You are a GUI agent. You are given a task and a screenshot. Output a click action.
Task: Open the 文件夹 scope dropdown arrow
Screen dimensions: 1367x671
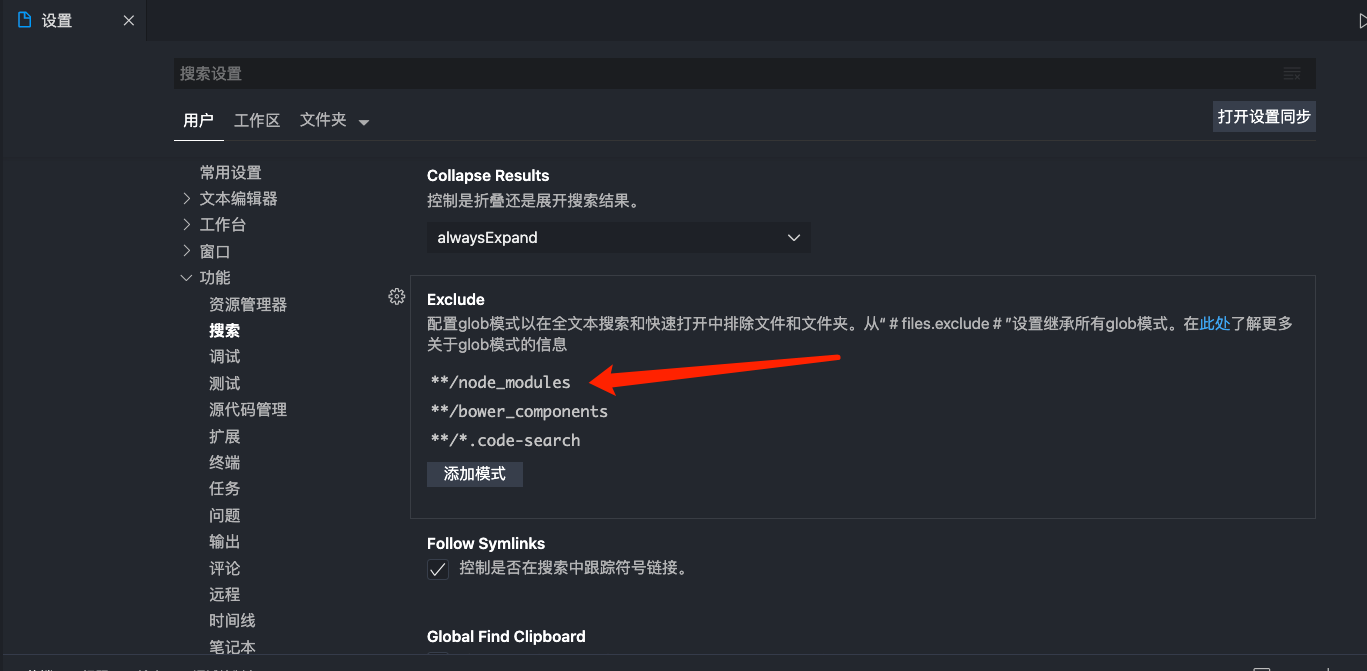362,120
